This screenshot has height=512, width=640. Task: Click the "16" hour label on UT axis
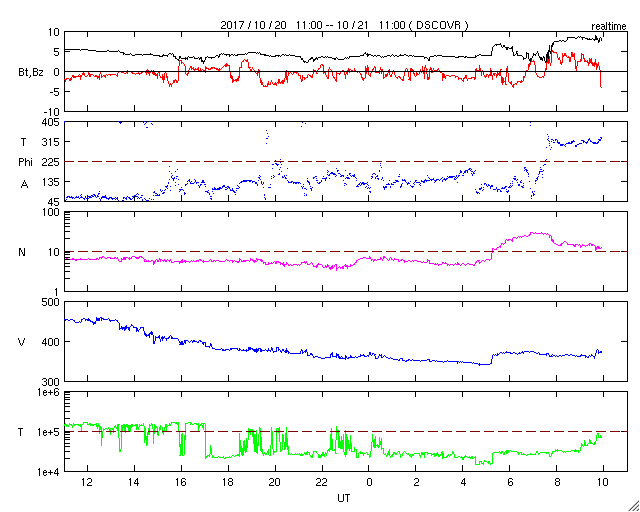pyautogui.click(x=181, y=482)
